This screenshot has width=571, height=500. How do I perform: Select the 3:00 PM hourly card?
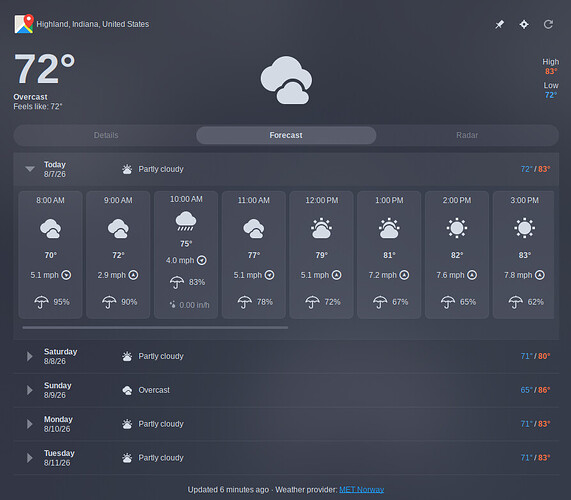[524, 255]
